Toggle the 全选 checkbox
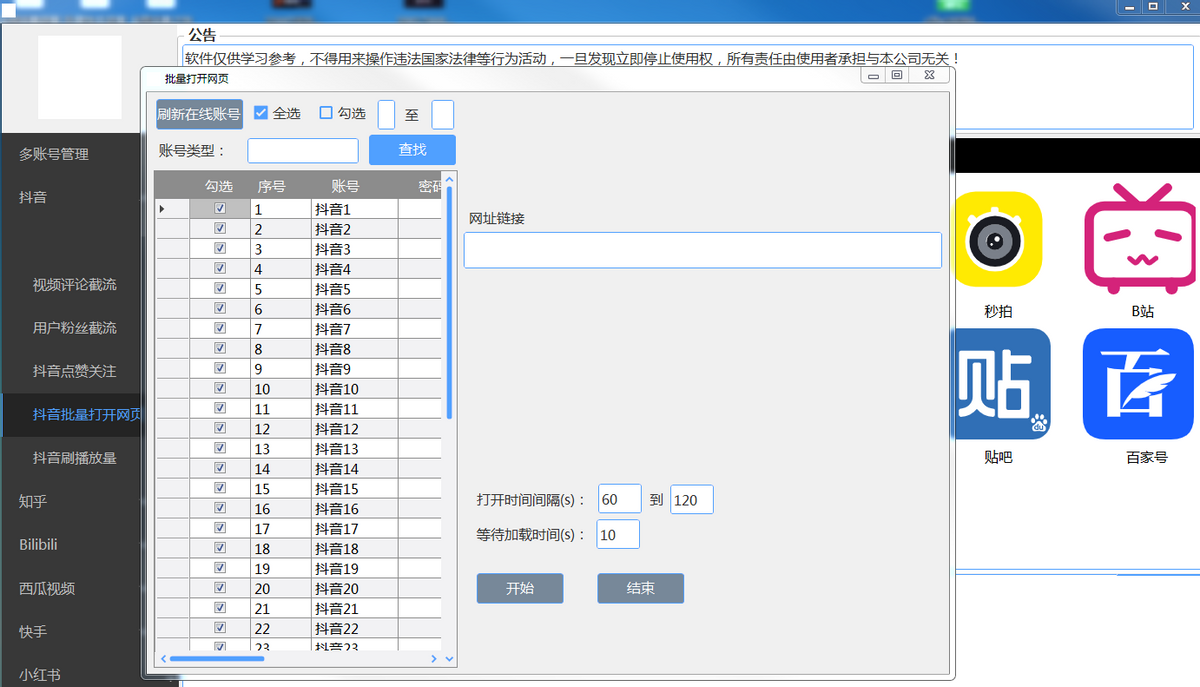 (261, 113)
